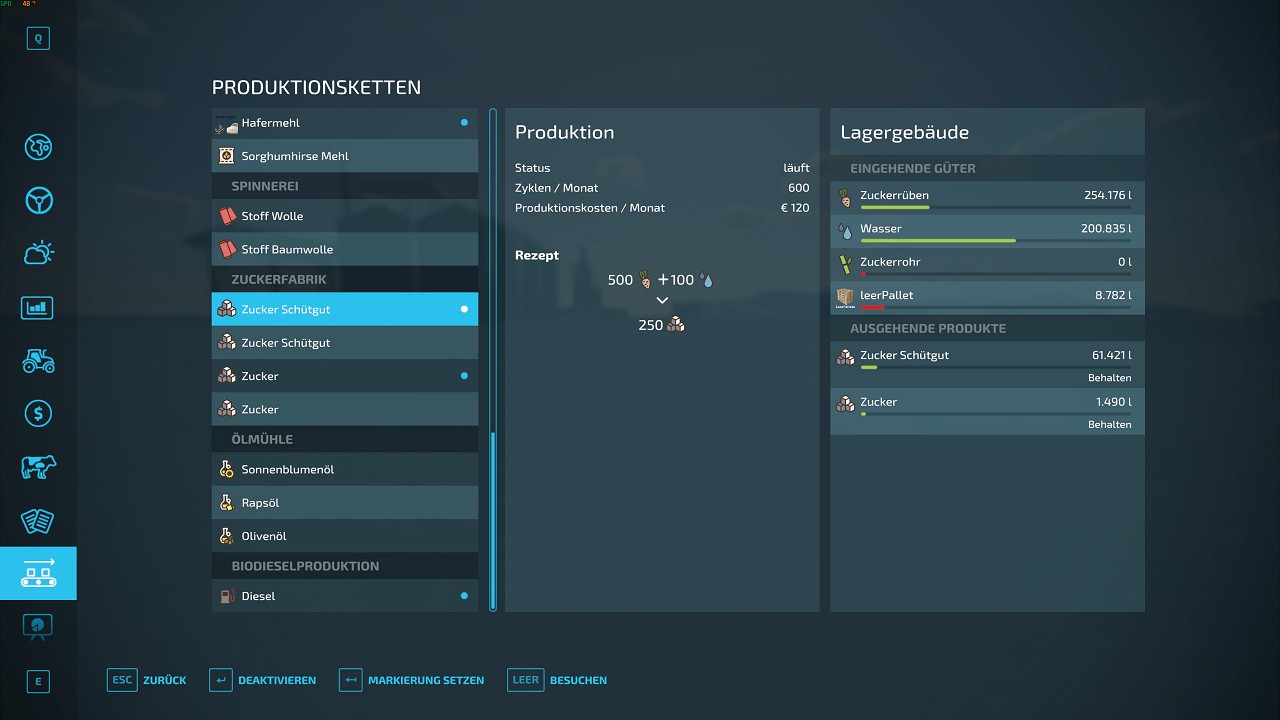Image resolution: width=1280 pixels, height=720 pixels.
Task: Click the Besuchen button
Action: tap(558, 680)
